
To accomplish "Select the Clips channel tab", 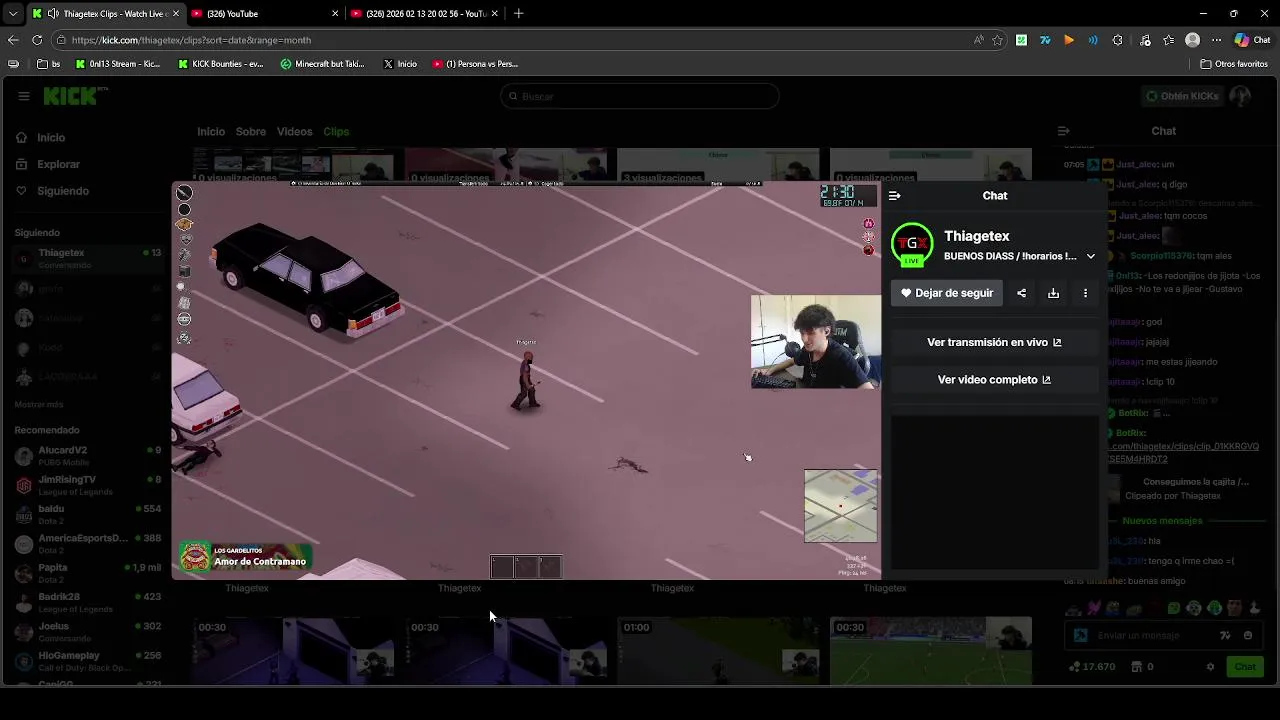I will 336,132.
